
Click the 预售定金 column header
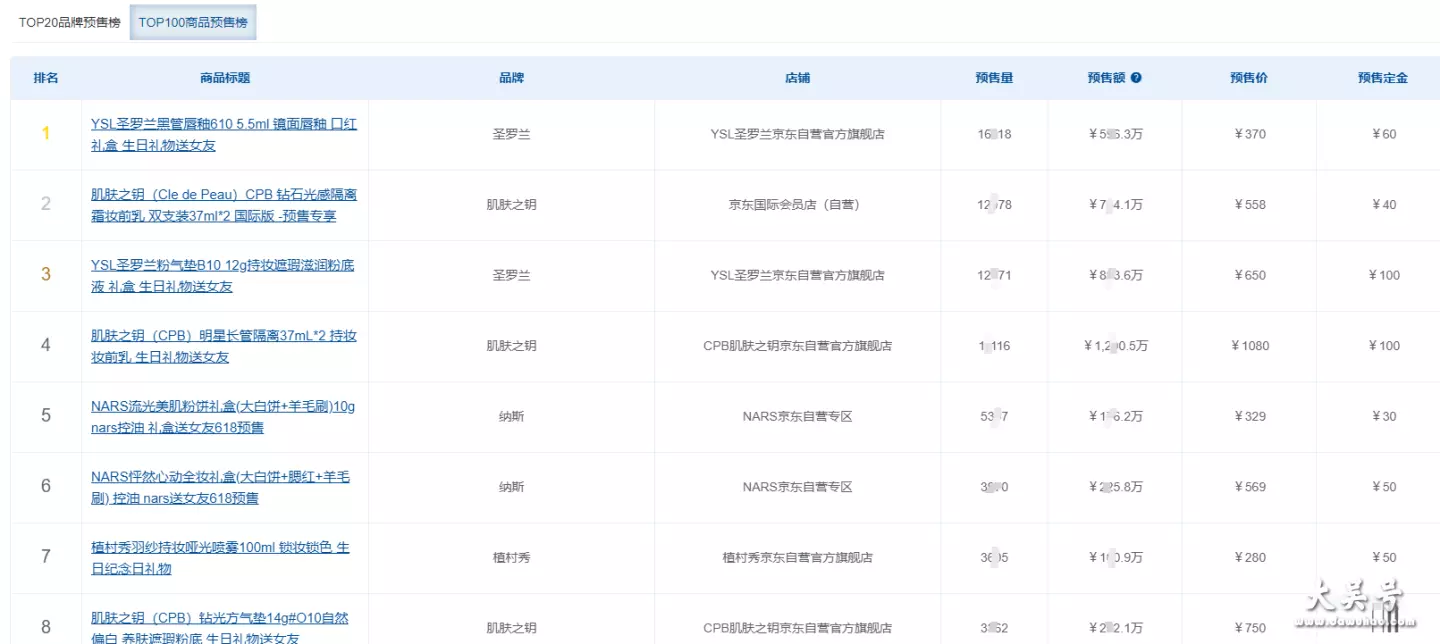tap(1383, 78)
